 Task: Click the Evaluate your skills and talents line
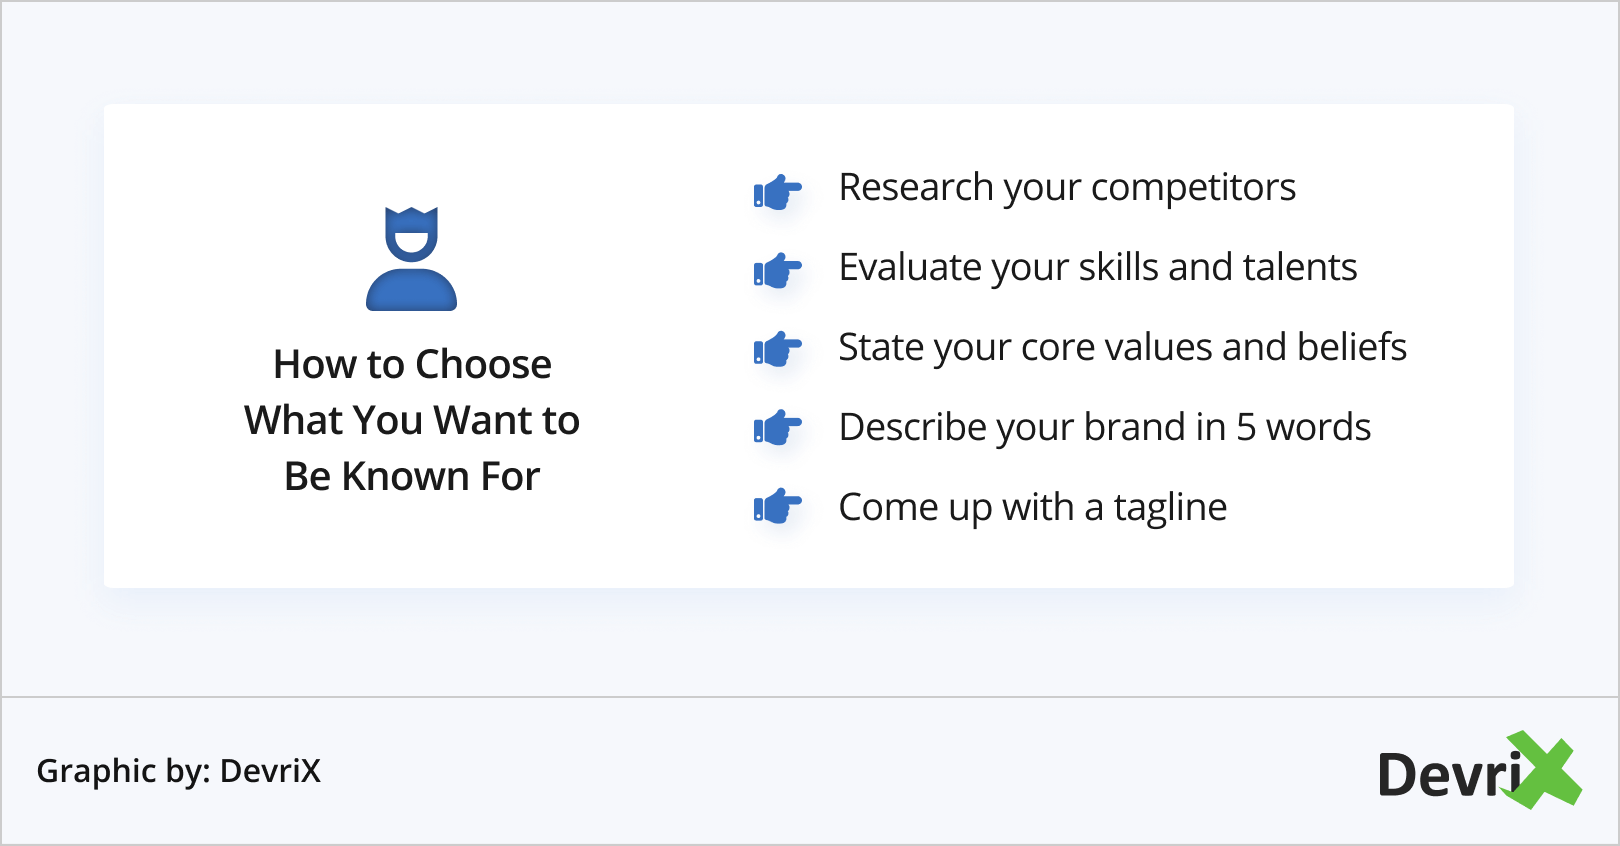click(x=1097, y=268)
